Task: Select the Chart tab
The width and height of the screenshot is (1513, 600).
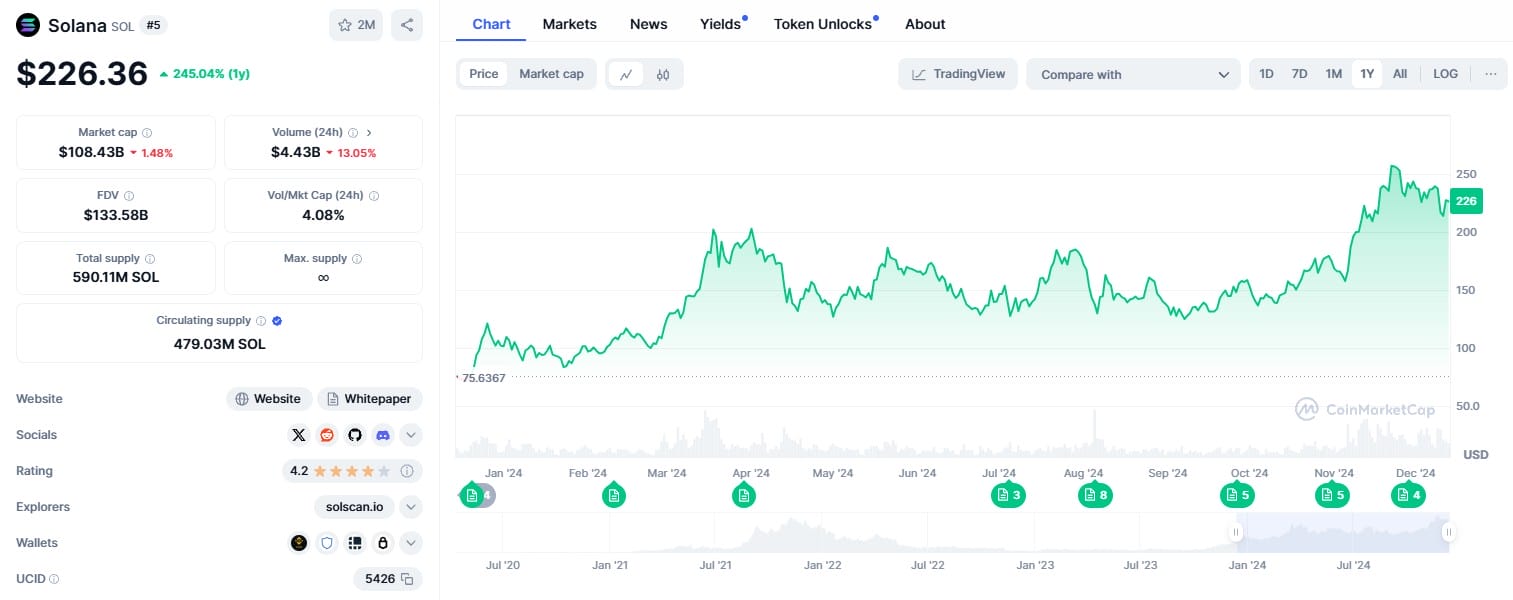Action: point(491,24)
